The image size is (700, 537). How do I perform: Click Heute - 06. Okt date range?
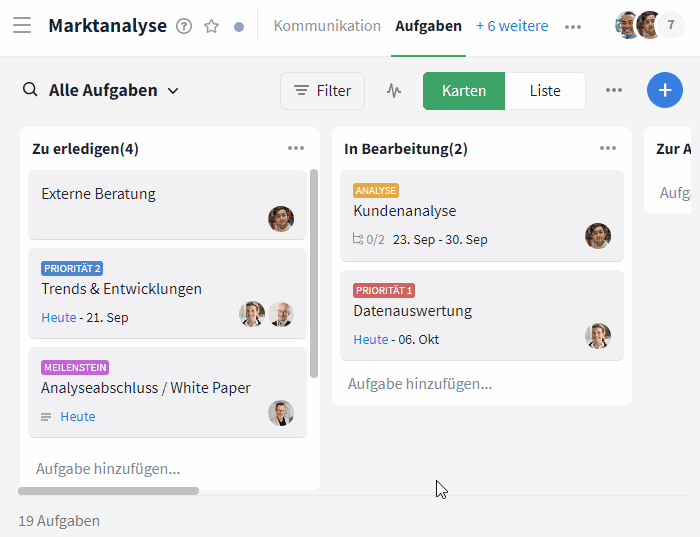pyautogui.click(x=396, y=340)
